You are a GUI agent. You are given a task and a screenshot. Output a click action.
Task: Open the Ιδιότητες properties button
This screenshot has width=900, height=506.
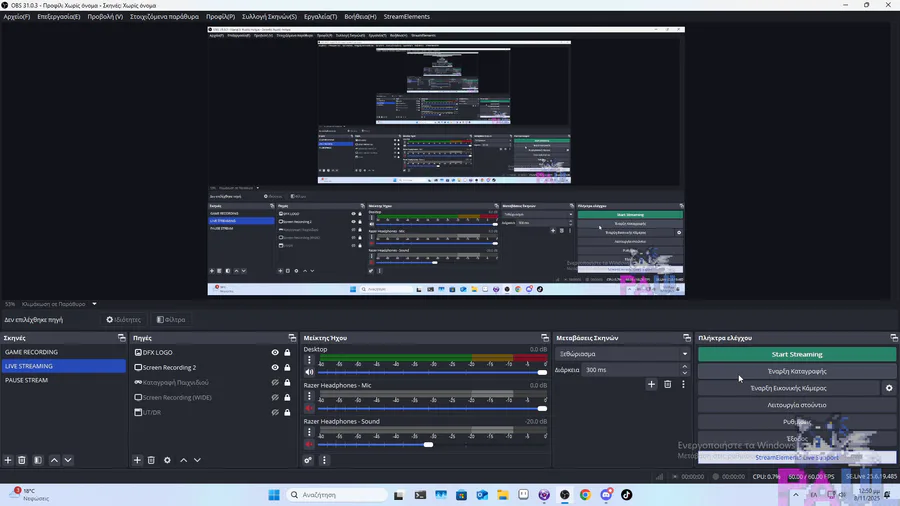[123, 320]
